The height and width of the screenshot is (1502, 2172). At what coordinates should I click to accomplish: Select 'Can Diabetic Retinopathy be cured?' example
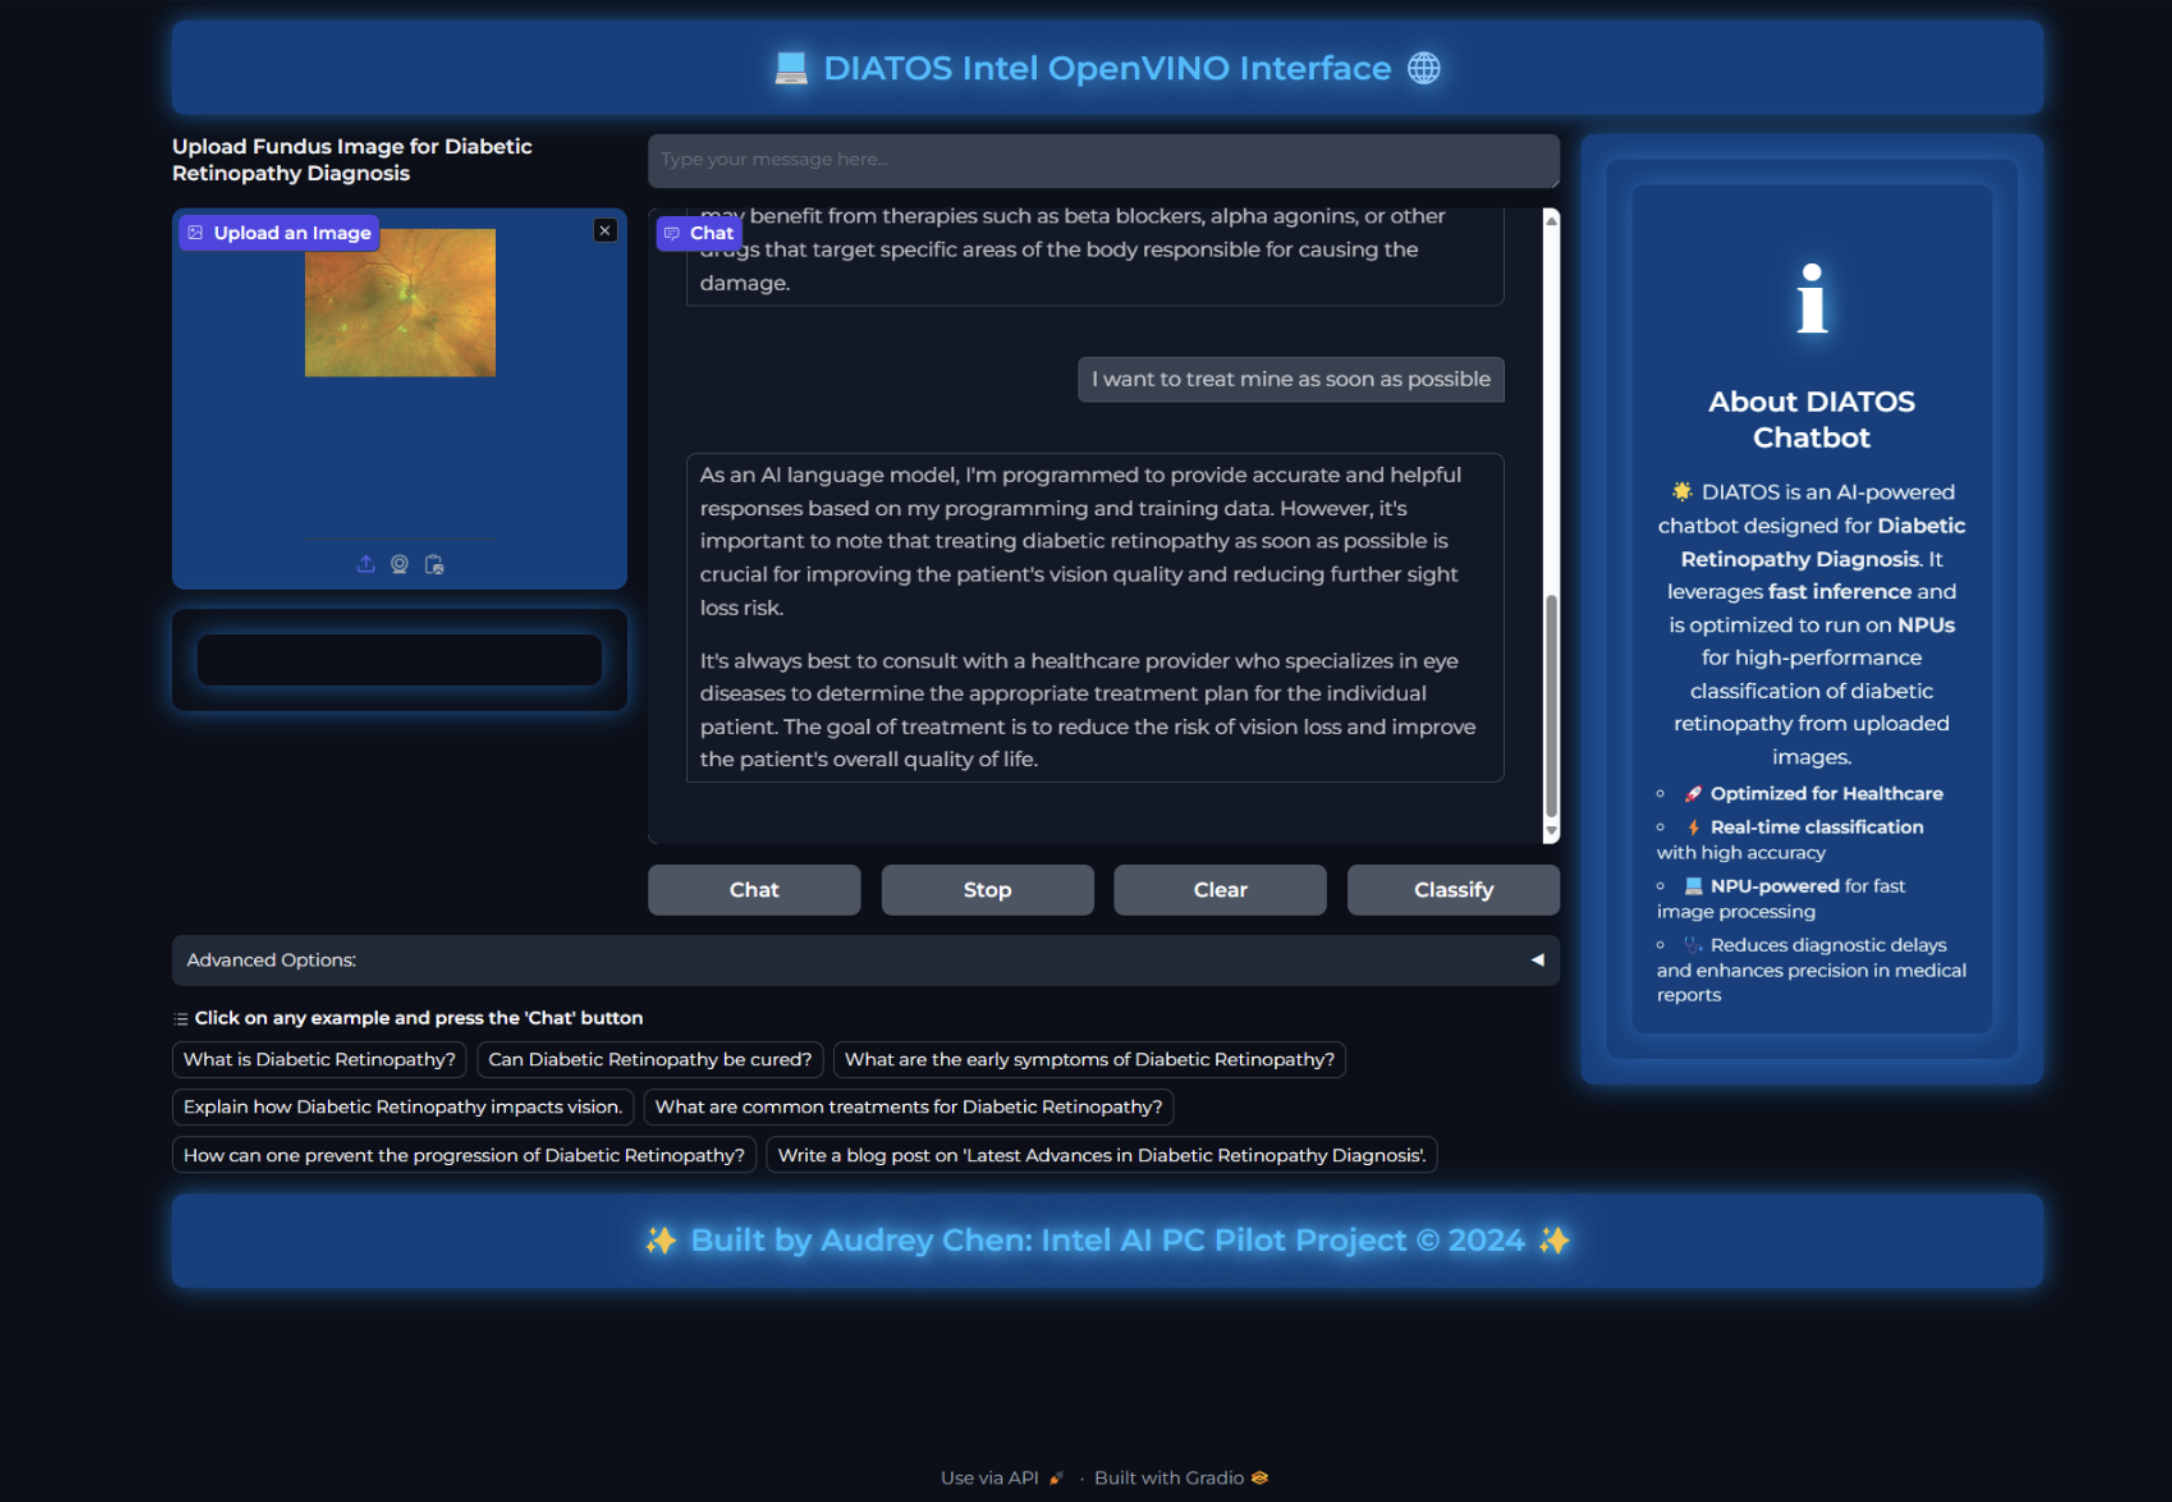pos(650,1060)
